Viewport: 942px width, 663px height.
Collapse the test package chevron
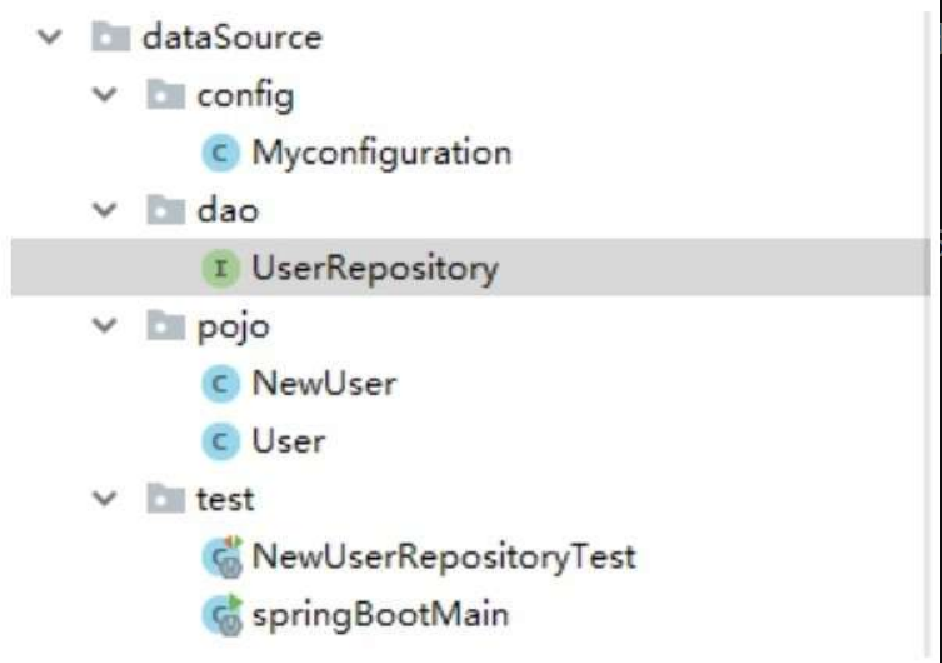pos(105,498)
